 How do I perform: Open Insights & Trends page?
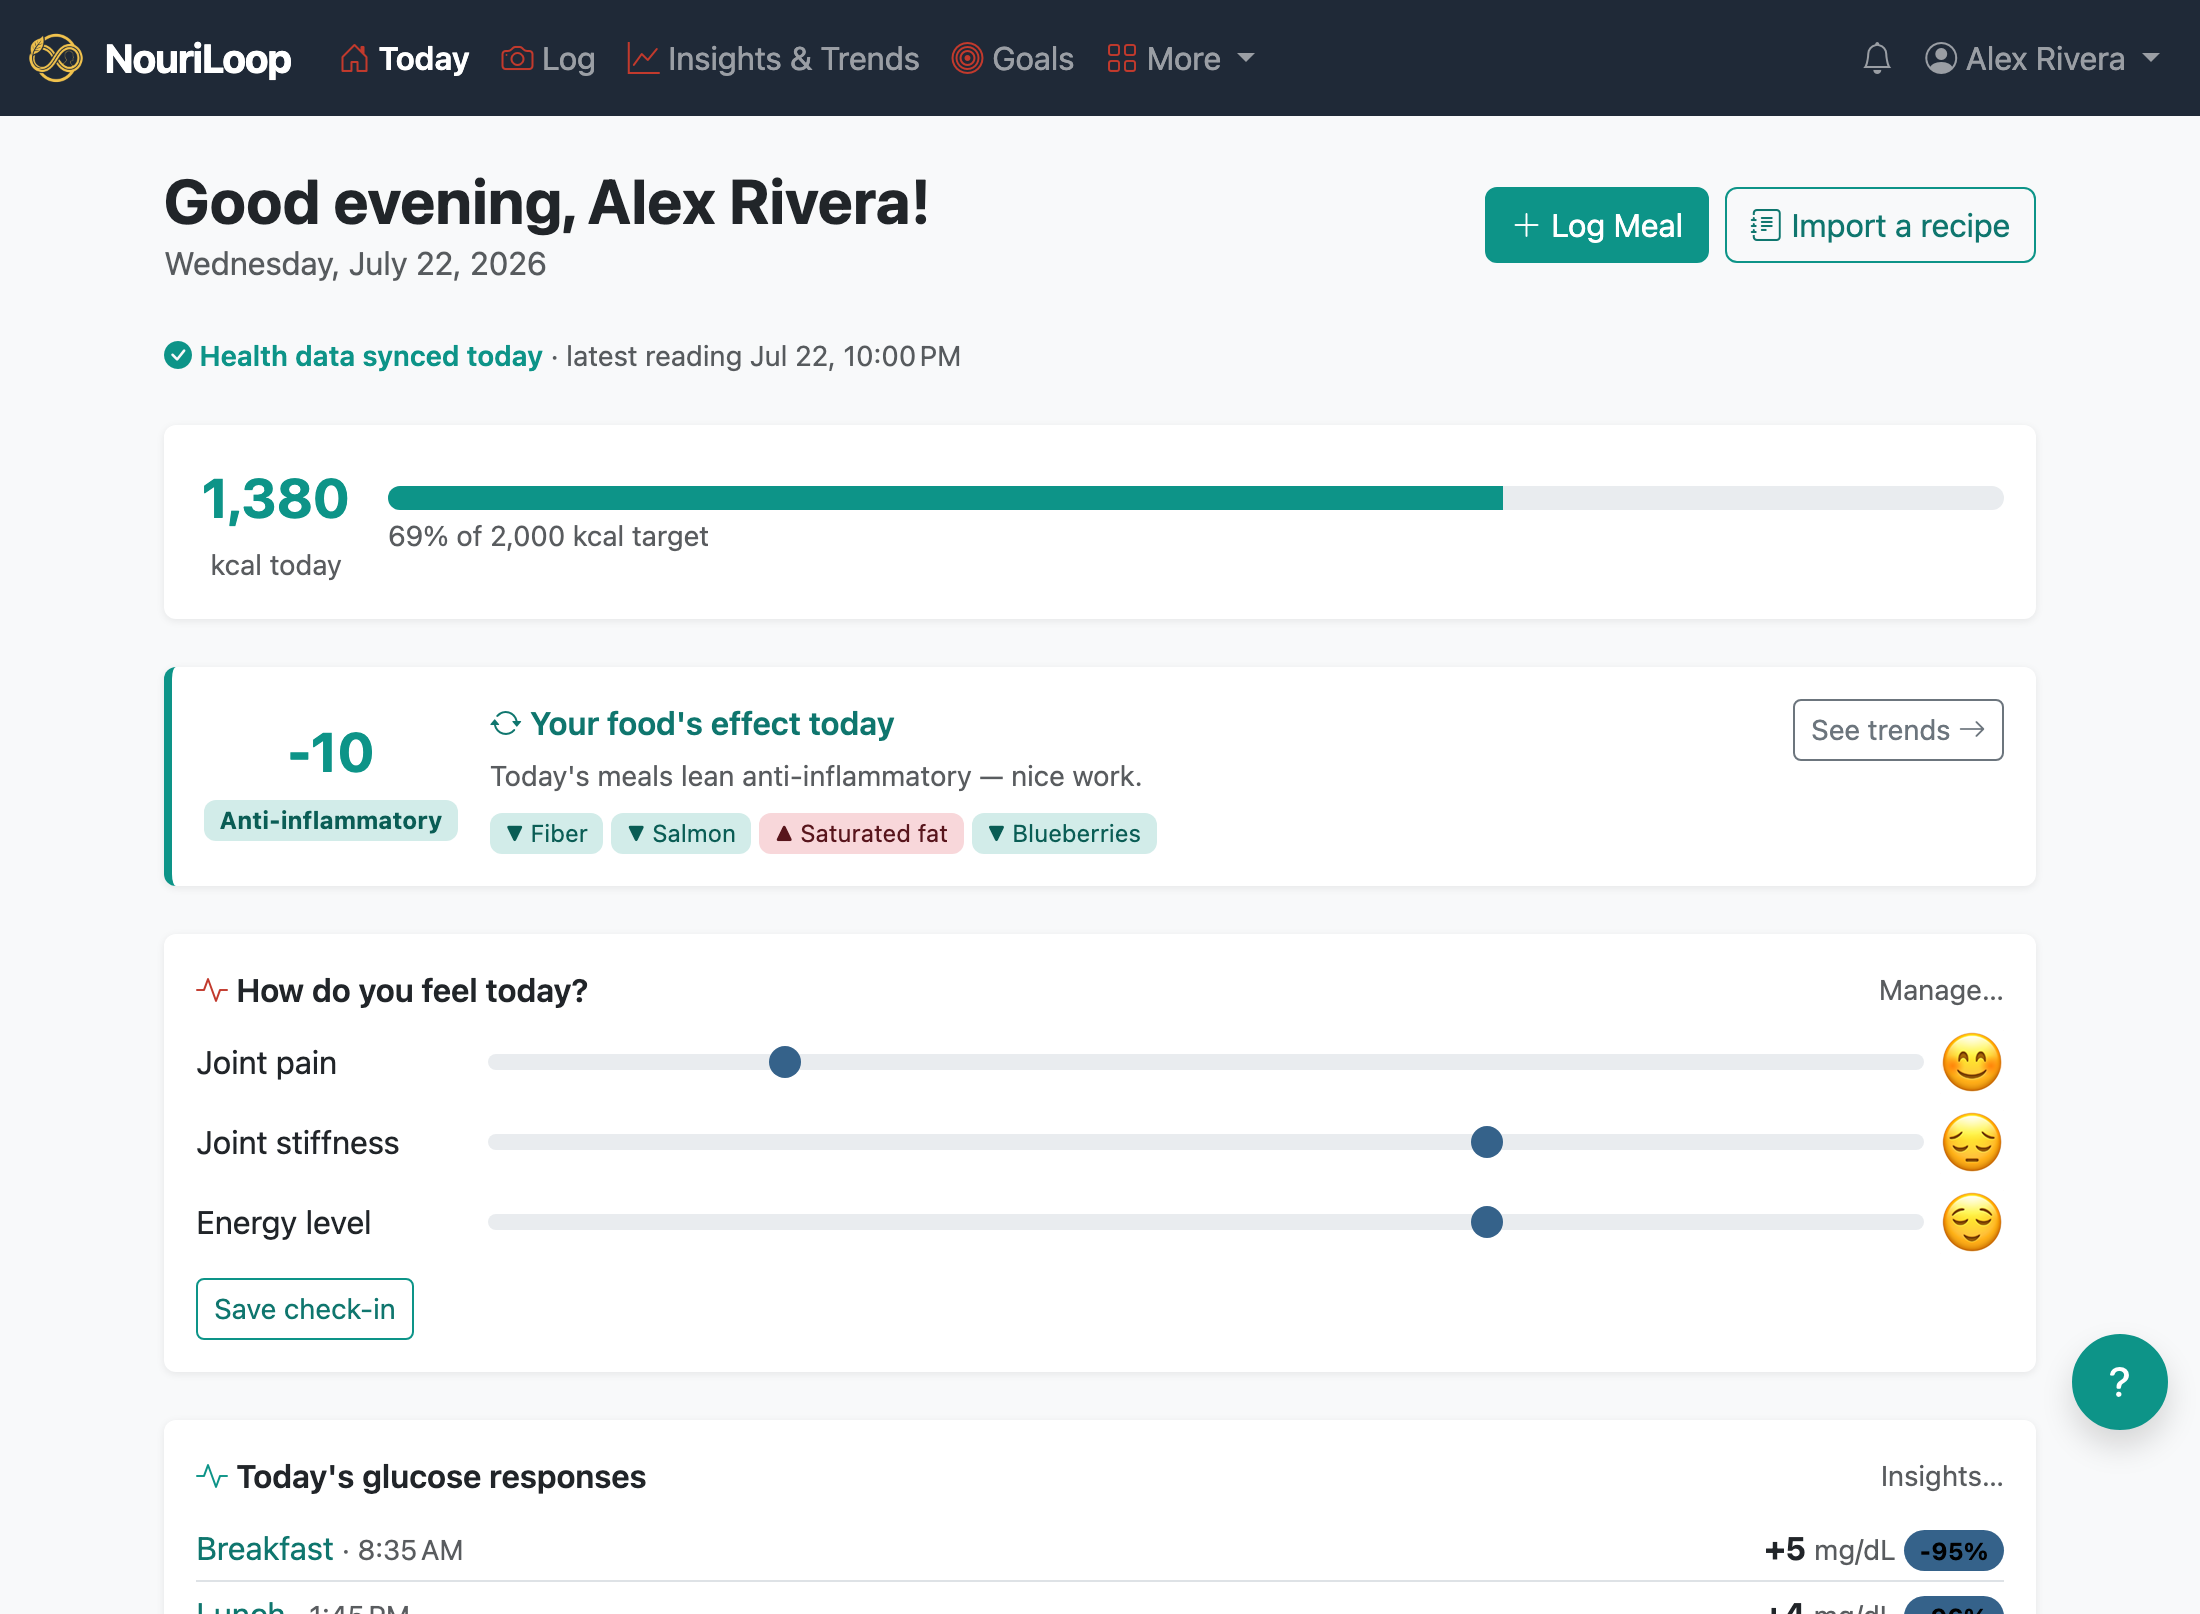773,59
